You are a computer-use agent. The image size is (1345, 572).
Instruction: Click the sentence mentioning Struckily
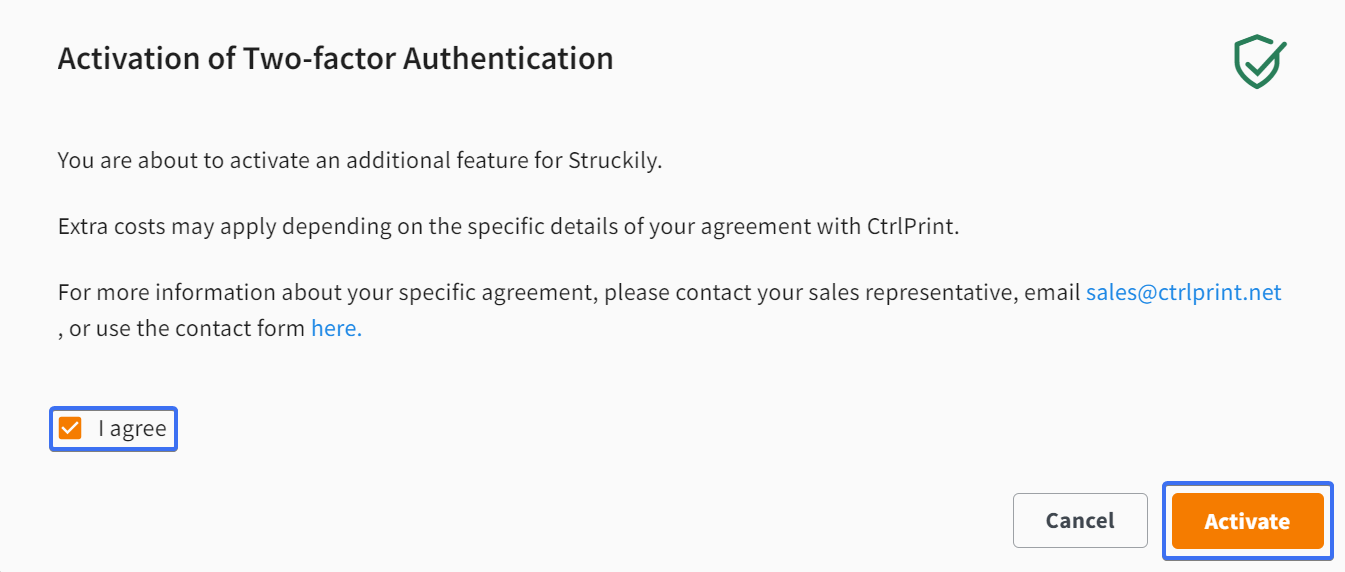360,160
